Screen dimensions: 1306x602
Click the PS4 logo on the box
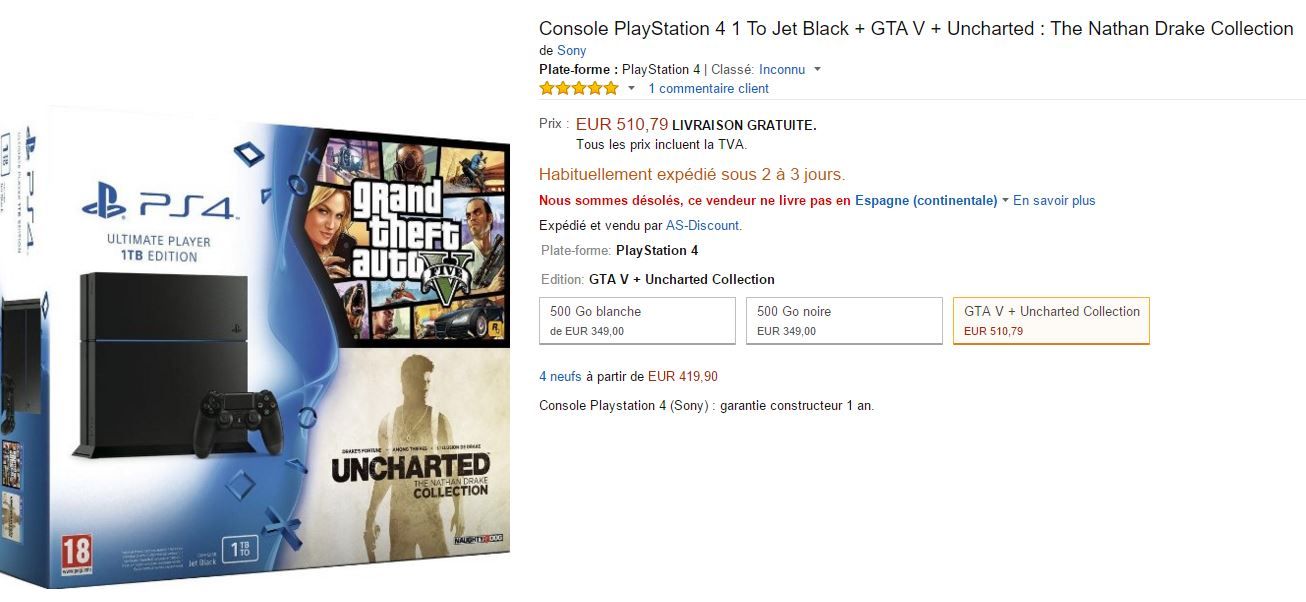tap(161, 206)
